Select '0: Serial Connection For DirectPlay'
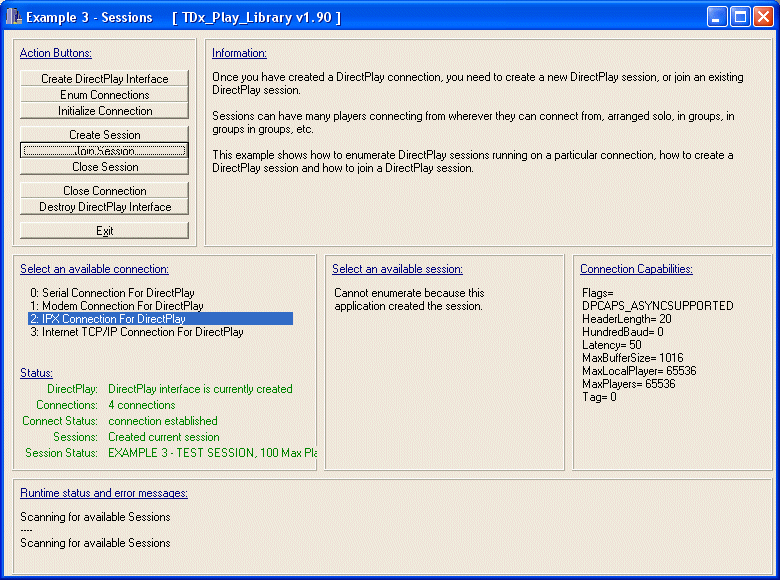Viewport: 780px width, 580px height. 160,292
